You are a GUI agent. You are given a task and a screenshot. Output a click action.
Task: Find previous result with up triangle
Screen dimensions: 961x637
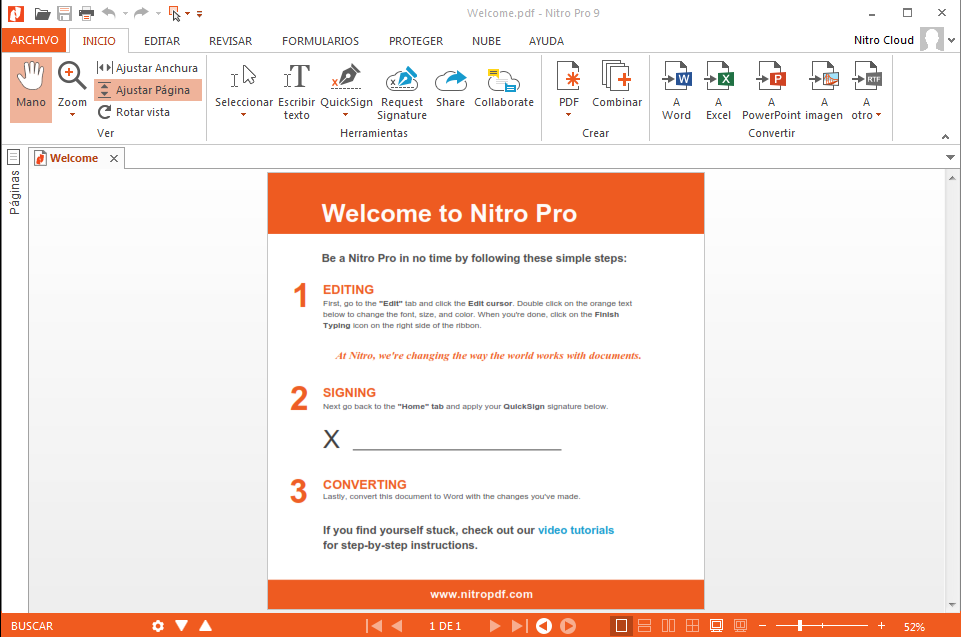(205, 625)
